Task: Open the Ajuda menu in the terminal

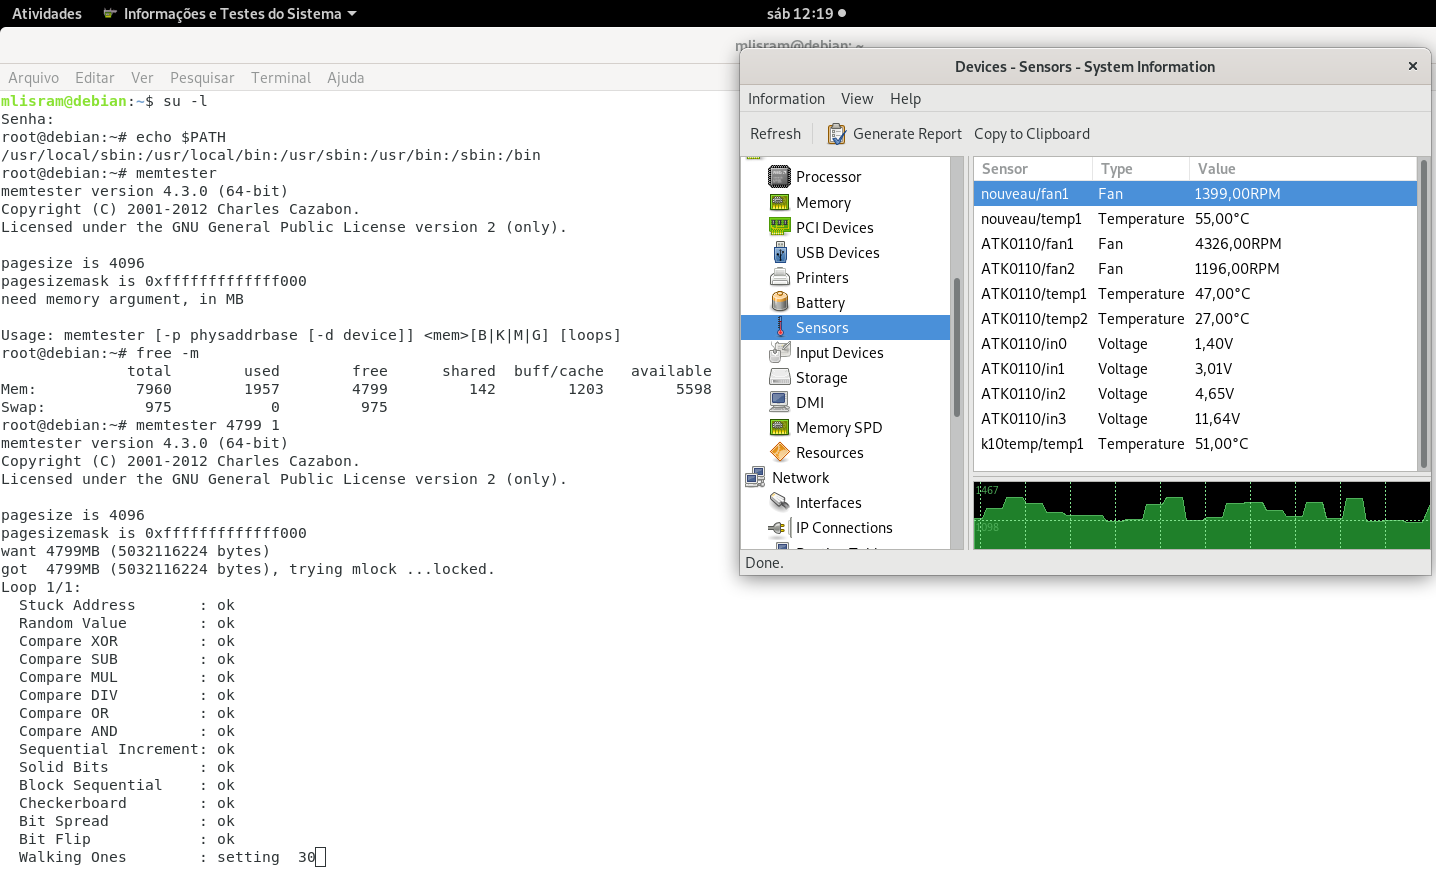Action: click(x=346, y=78)
